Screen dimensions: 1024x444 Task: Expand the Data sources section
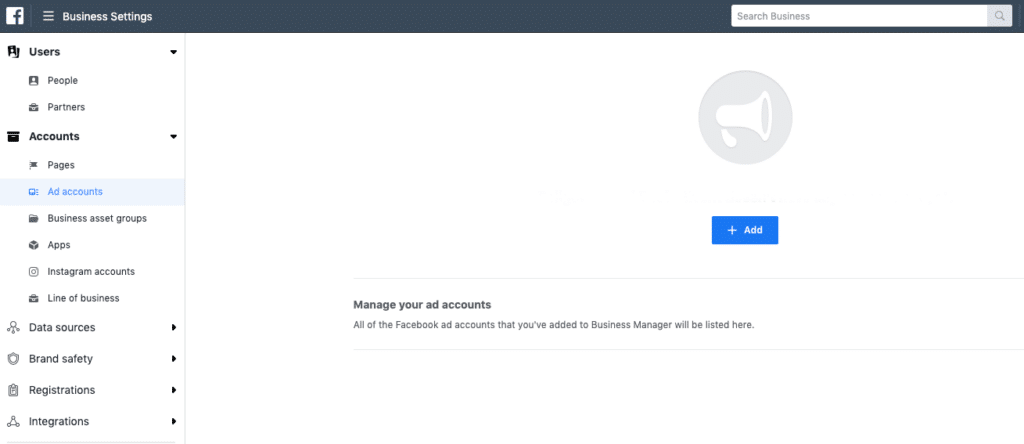pyautogui.click(x=173, y=327)
